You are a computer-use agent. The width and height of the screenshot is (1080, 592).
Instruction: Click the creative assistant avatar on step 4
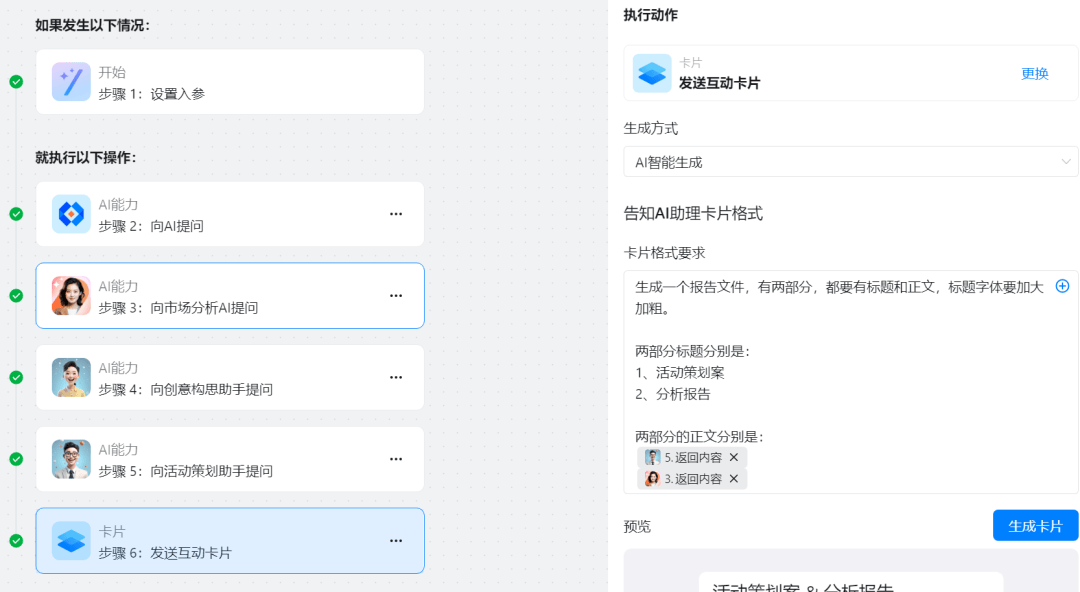click(71, 378)
